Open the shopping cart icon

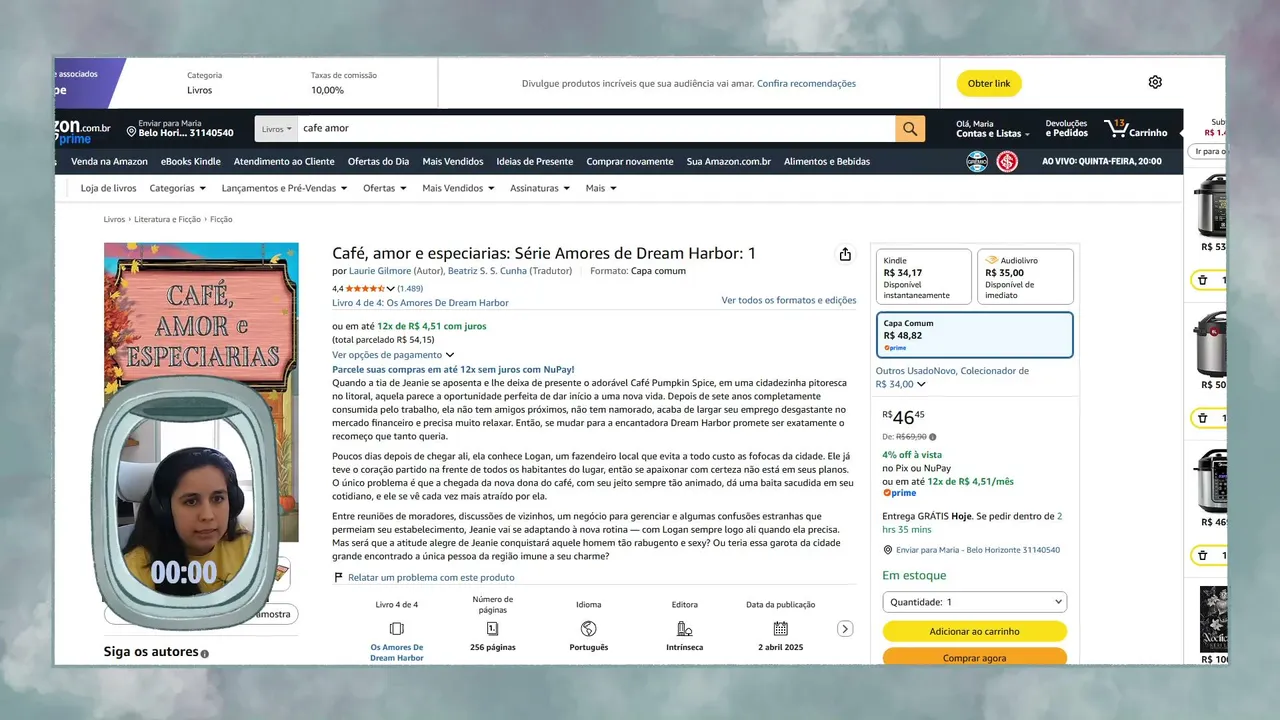click(1116, 129)
